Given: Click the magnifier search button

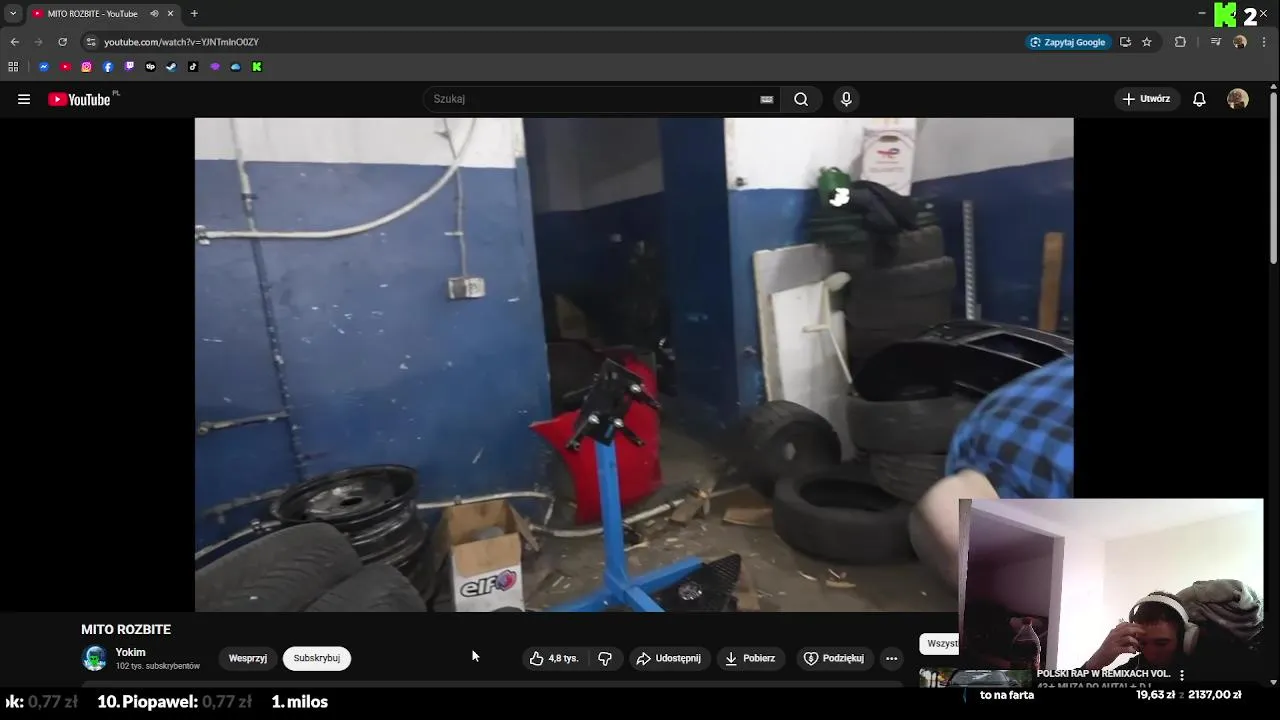Looking at the screenshot, I should tap(801, 99).
